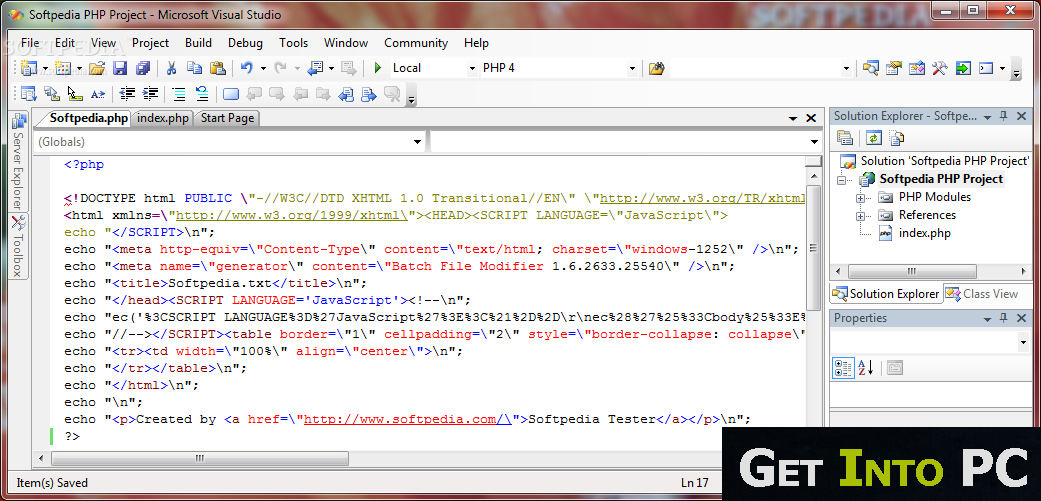Click the http://www.softpedia.com/ link in code
This screenshot has width=1041, height=501.
coord(407,419)
